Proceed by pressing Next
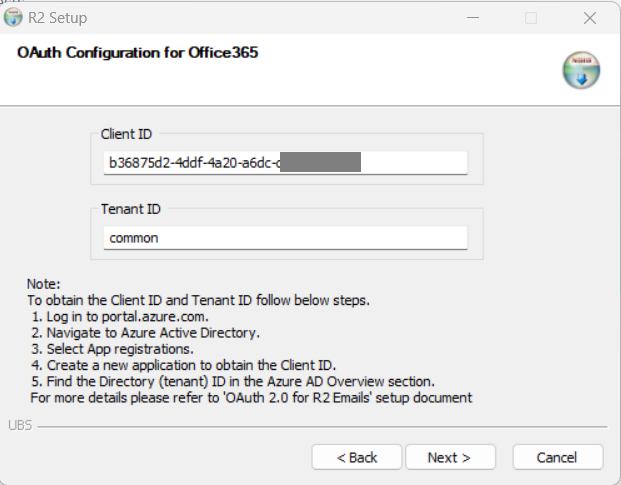621x485 pixels. pyautogui.click(x=449, y=457)
